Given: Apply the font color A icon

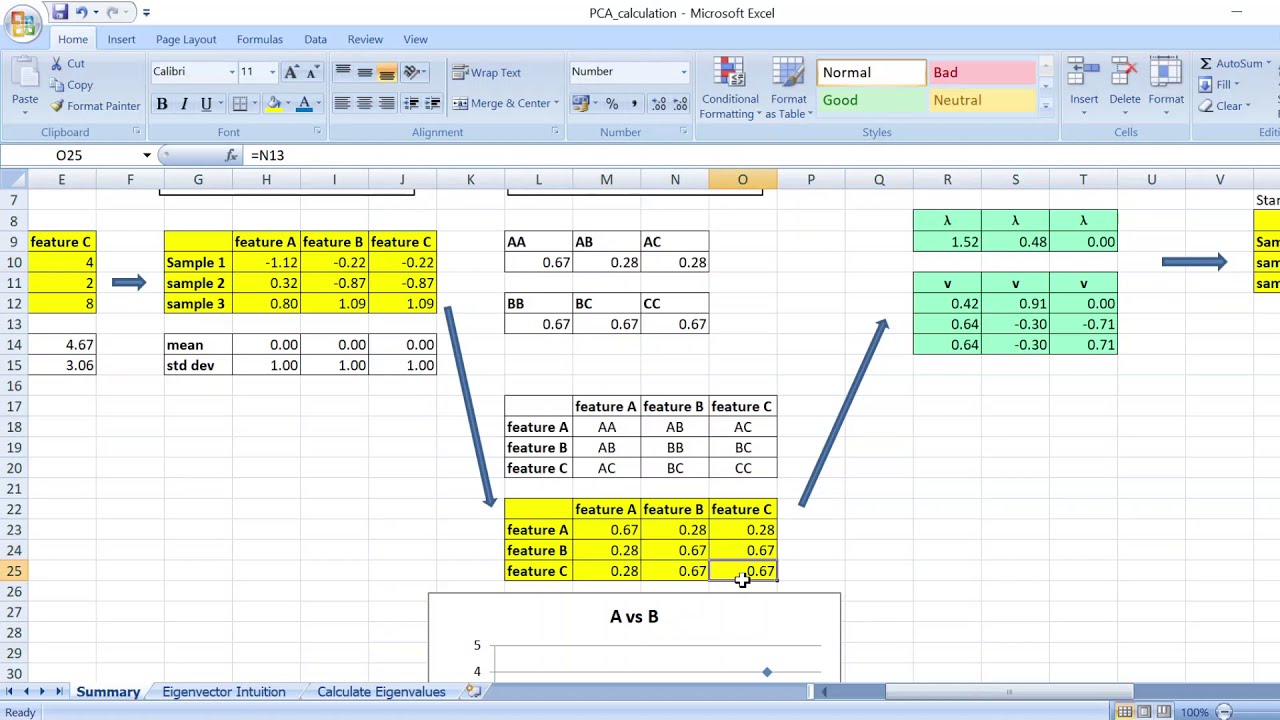Looking at the screenshot, I should [304, 104].
